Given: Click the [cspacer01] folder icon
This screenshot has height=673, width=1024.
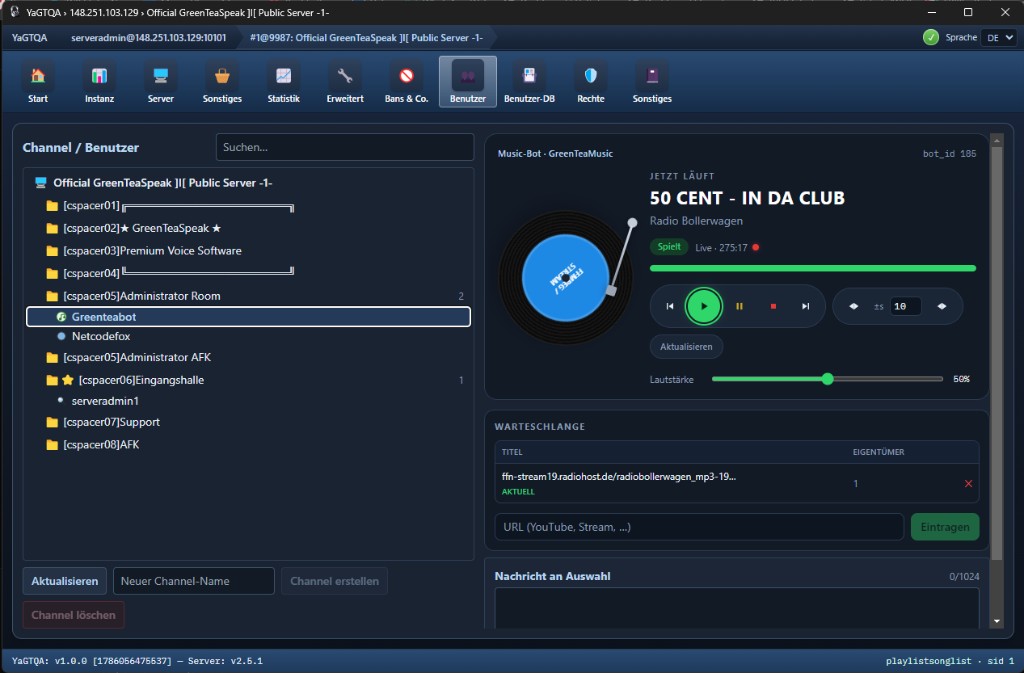Looking at the screenshot, I should (52, 206).
